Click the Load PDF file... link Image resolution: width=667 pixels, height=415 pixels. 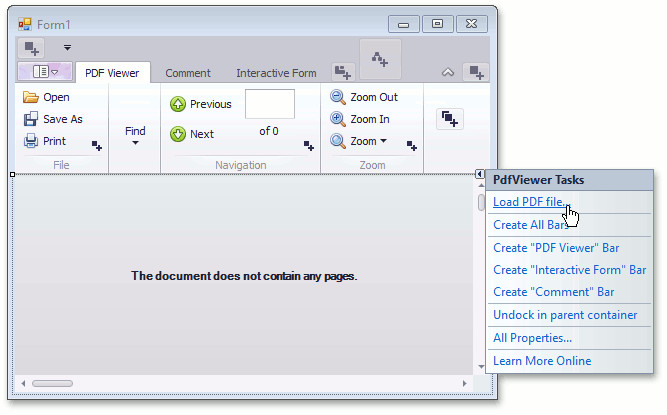click(530, 202)
